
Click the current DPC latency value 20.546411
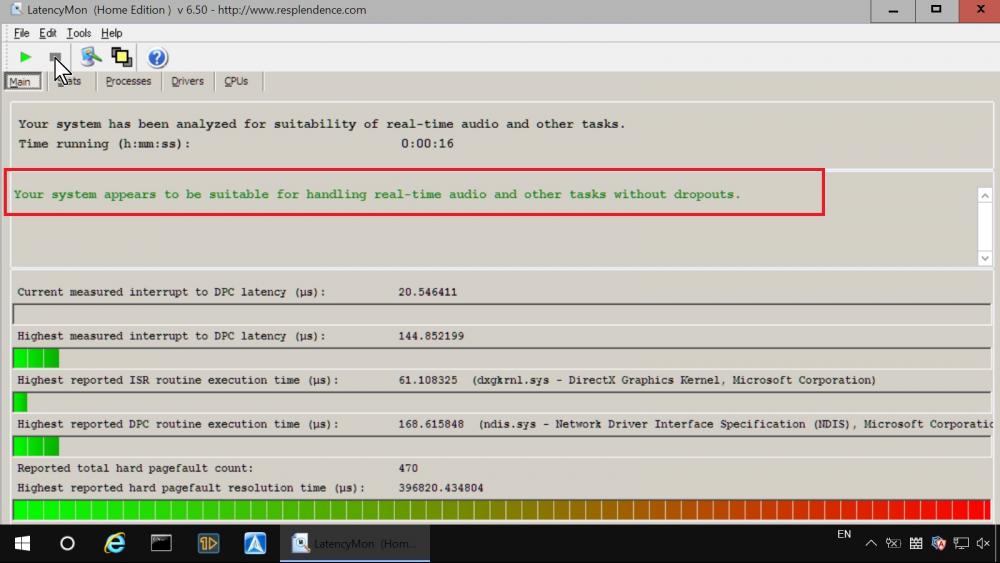click(427, 292)
